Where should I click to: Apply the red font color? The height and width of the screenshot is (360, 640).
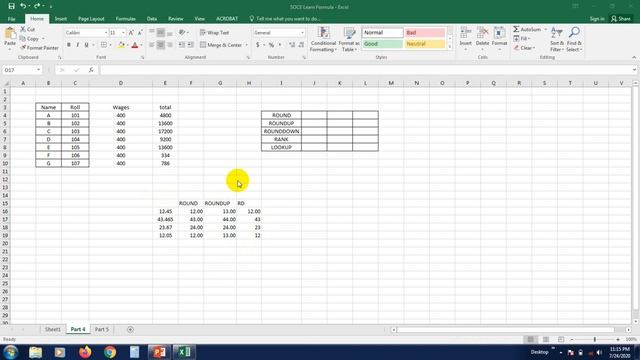(135, 45)
